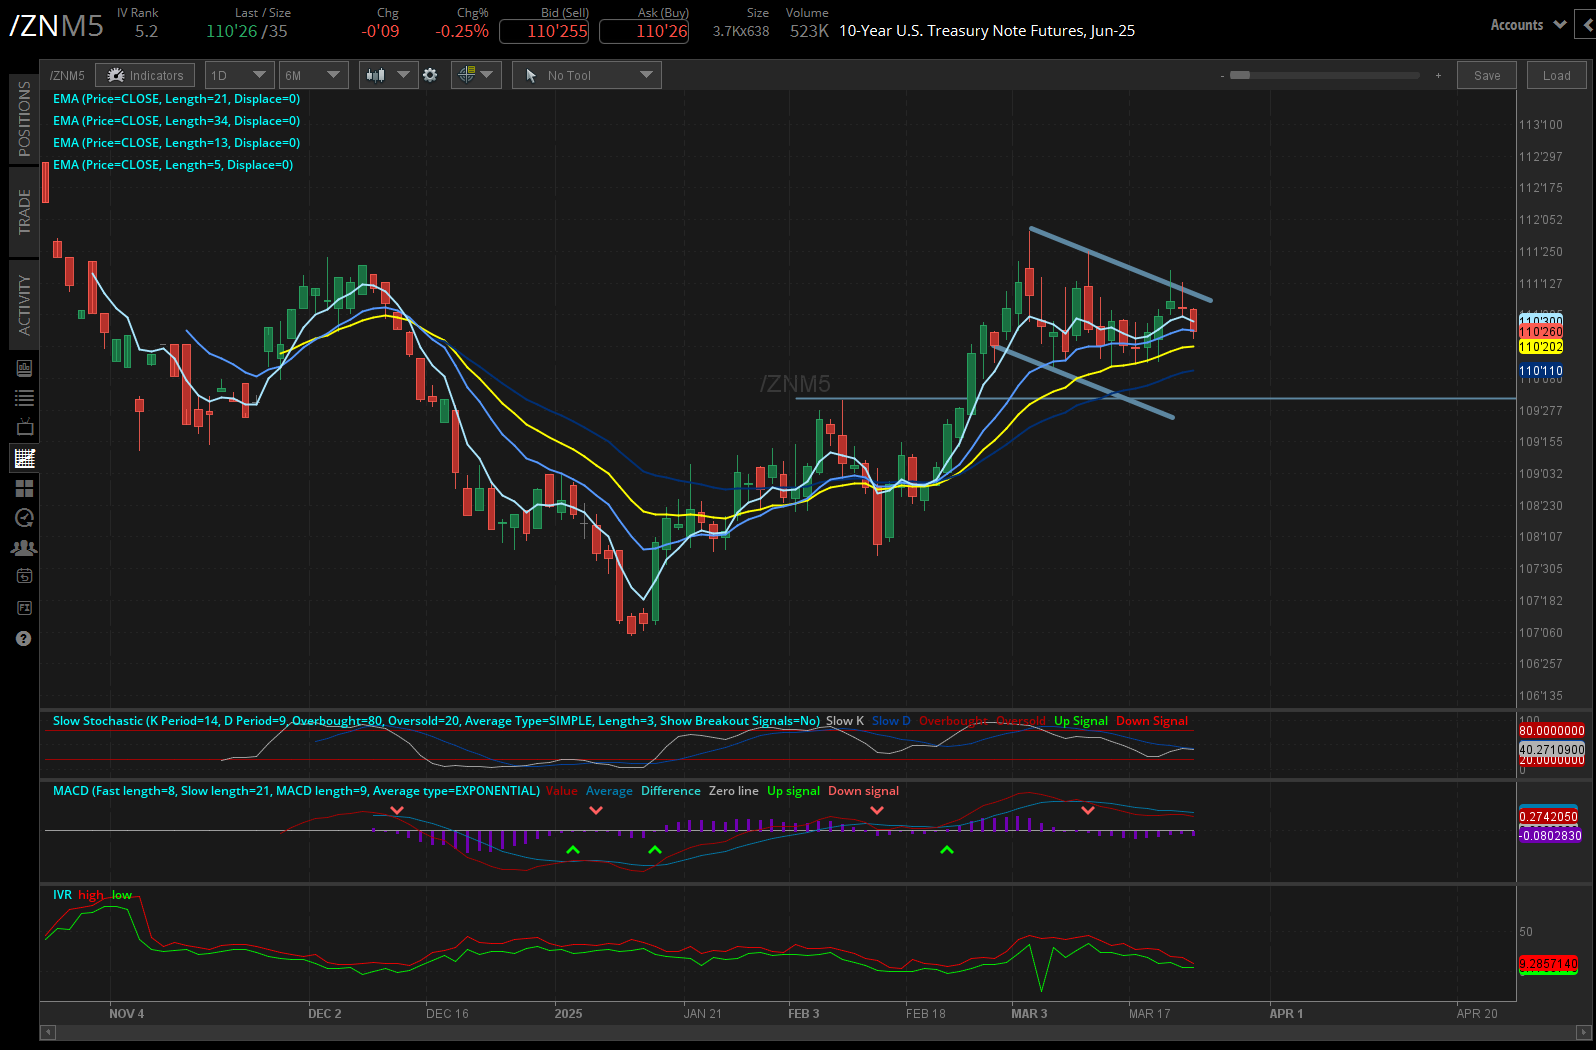The height and width of the screenshot is (1050, 1596).
Task: Click the Volume 523K value
Action: click(809, 31)
